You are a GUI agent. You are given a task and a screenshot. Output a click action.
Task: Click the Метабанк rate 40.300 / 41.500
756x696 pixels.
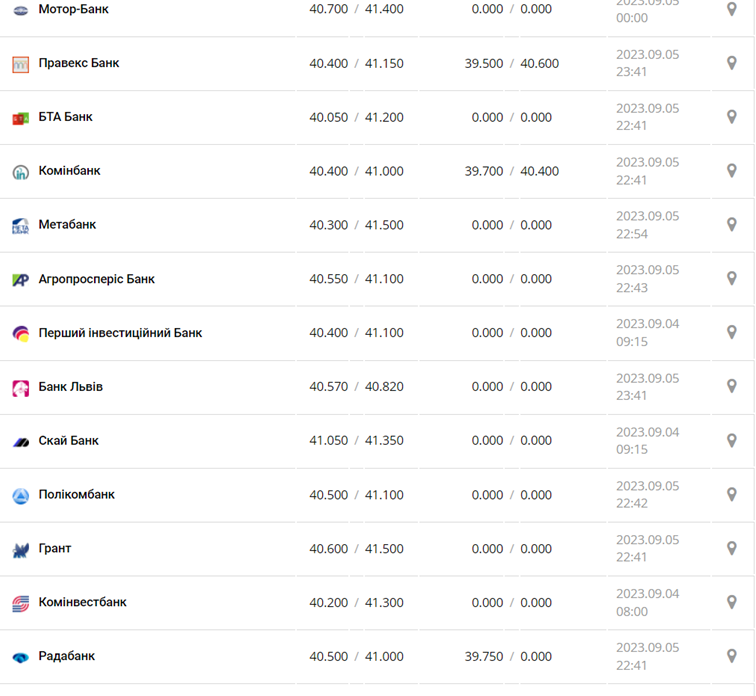point(356,225)
